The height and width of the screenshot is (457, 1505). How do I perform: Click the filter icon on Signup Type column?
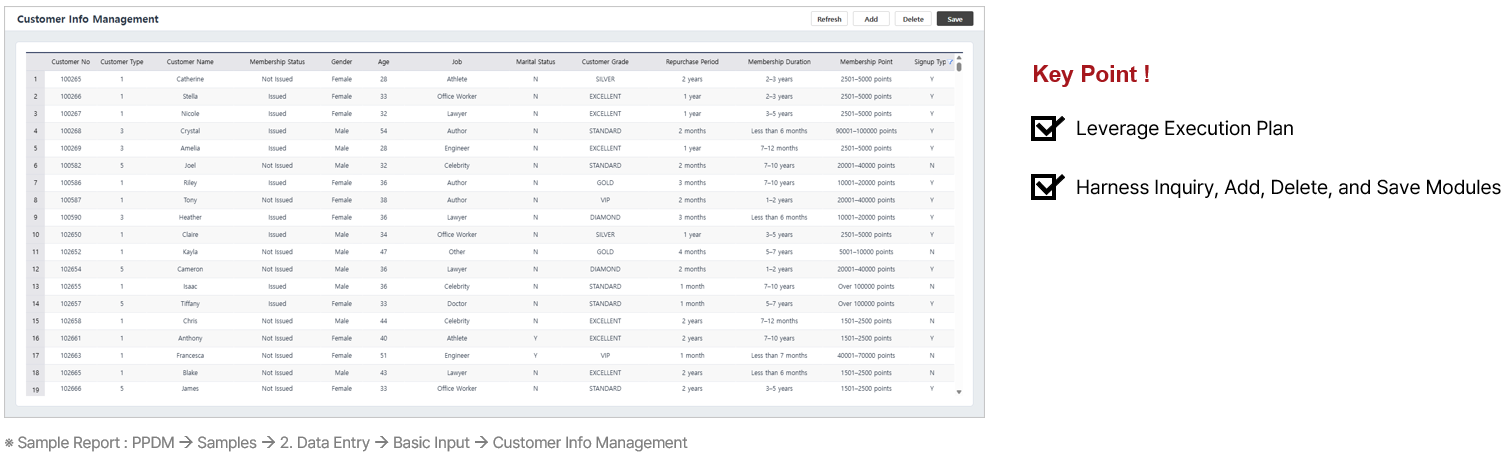951,62
